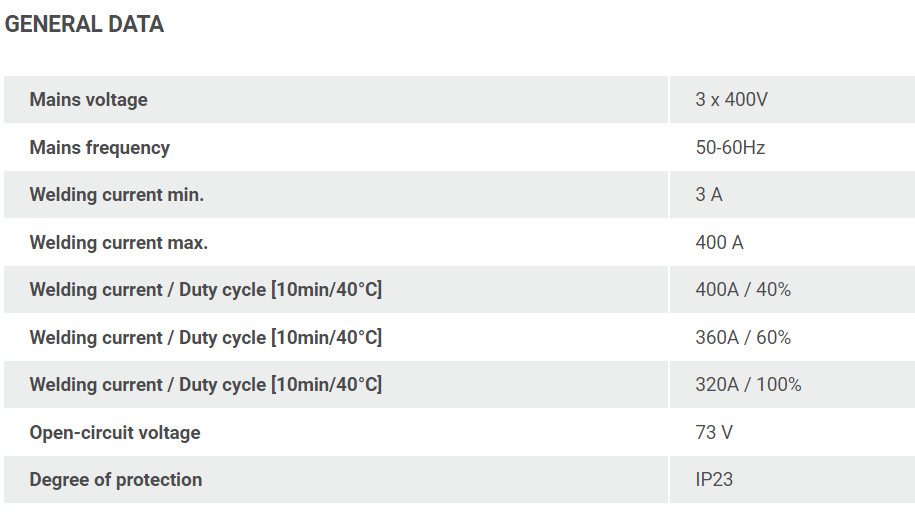Select the Mains voltage row label

pos(88,100)
